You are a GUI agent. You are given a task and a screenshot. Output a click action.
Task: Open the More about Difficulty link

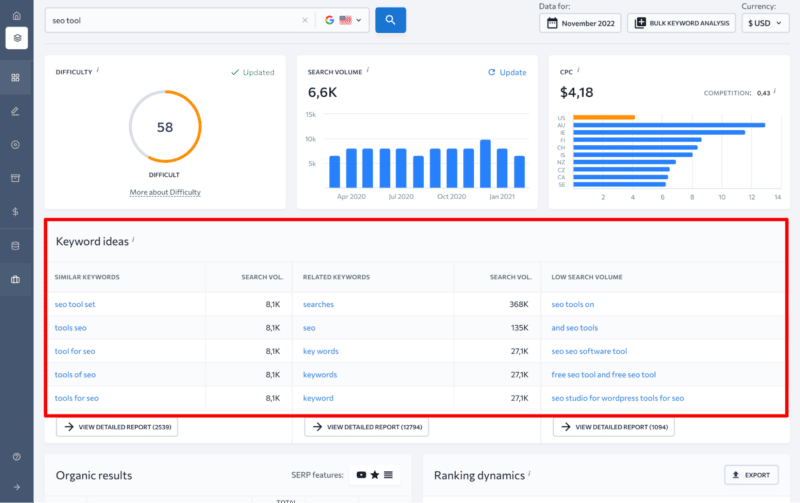pyautogui.click(x=165, y=192)
